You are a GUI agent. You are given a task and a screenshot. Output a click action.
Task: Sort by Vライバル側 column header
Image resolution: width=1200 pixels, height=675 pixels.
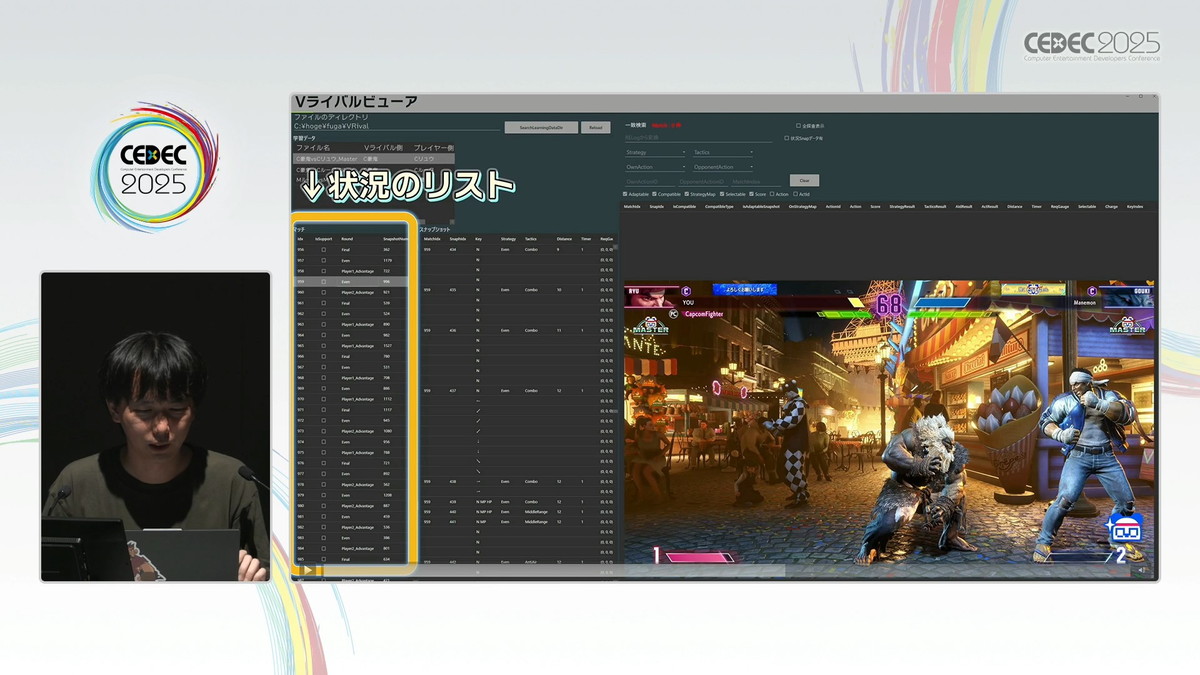[383, 148]
